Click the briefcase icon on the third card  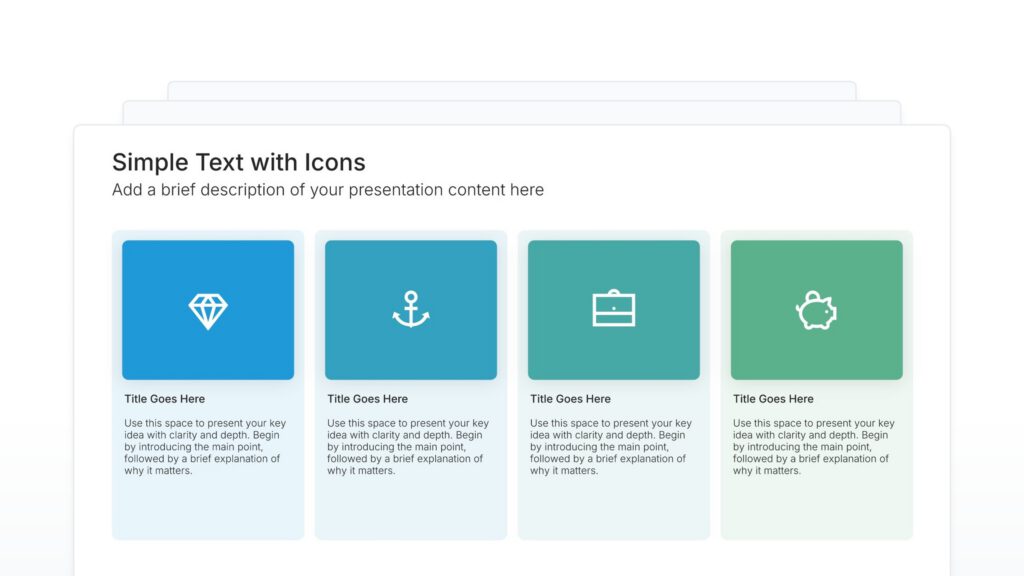click(x=613, y=309)
